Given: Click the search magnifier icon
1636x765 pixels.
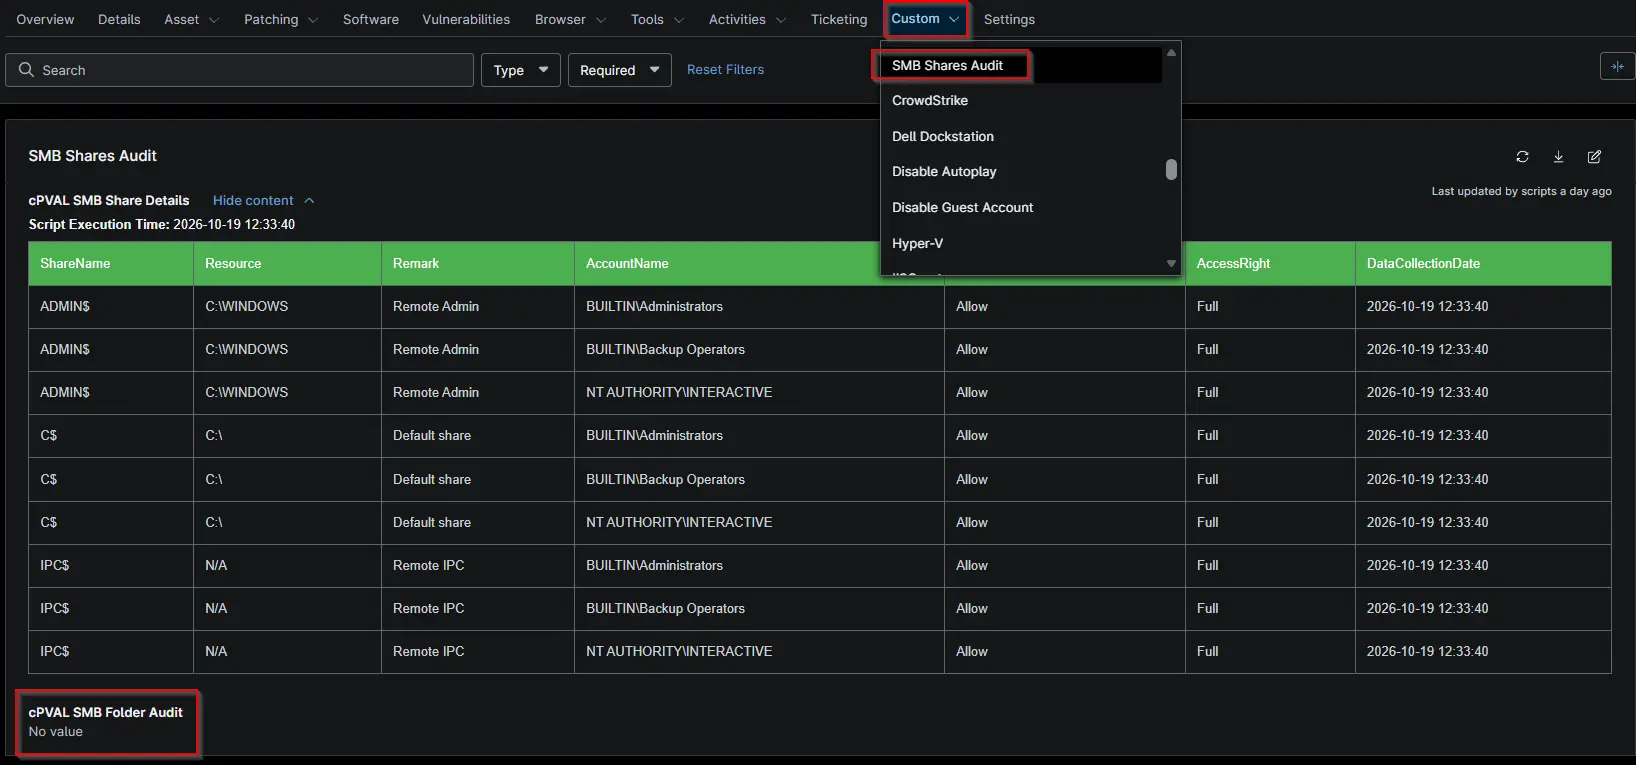Looking at the screenshot, I should click(26, 70).
